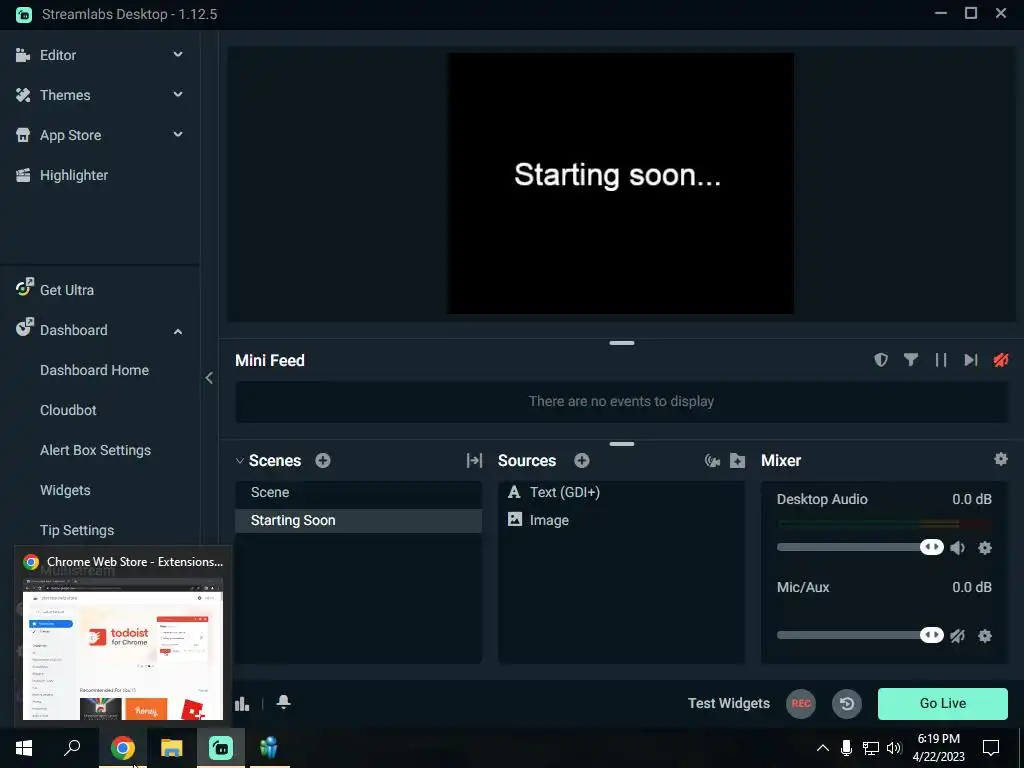Viewport: 1024px width, 768px height.
Task: Click Test Widgets
Action: pos(729,703)
